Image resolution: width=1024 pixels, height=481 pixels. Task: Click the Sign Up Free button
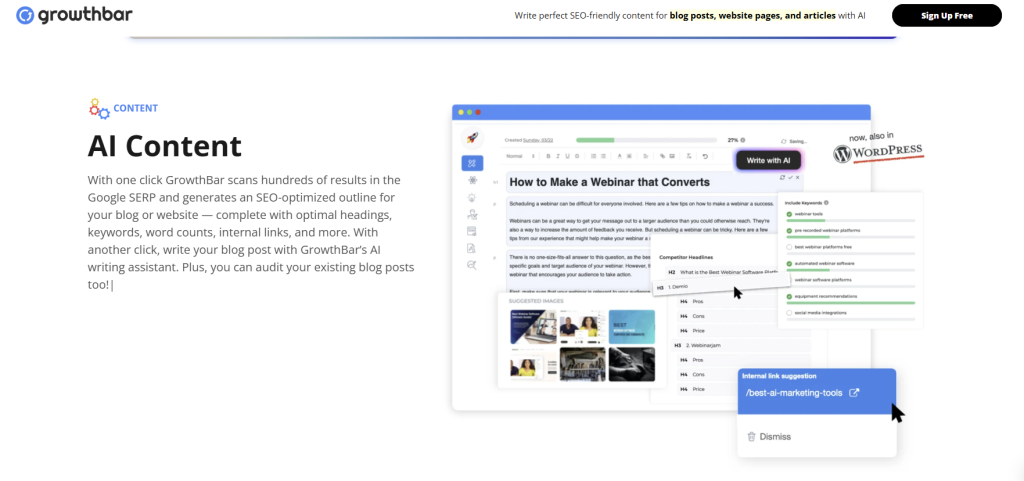[x=946, y=16]
